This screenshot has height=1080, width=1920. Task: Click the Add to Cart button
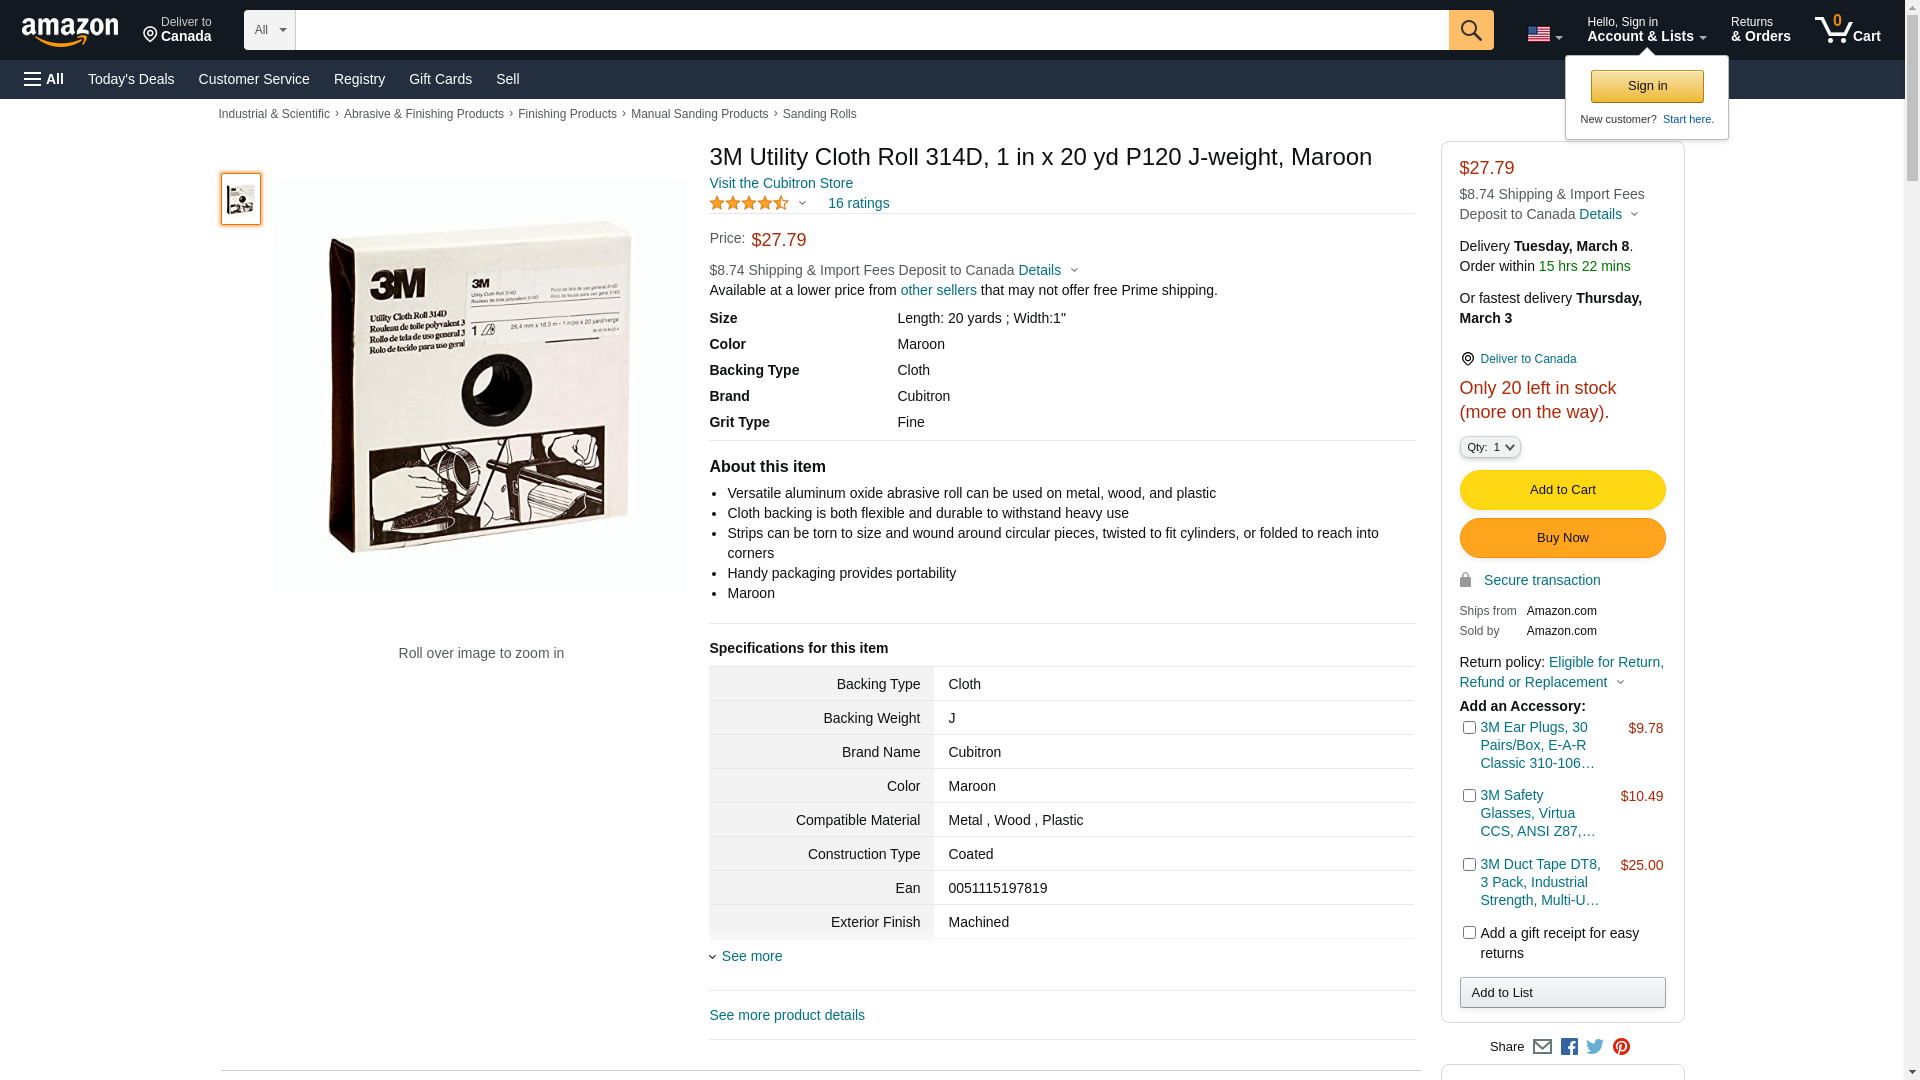pyautogui.click(x=1562, y=490)
